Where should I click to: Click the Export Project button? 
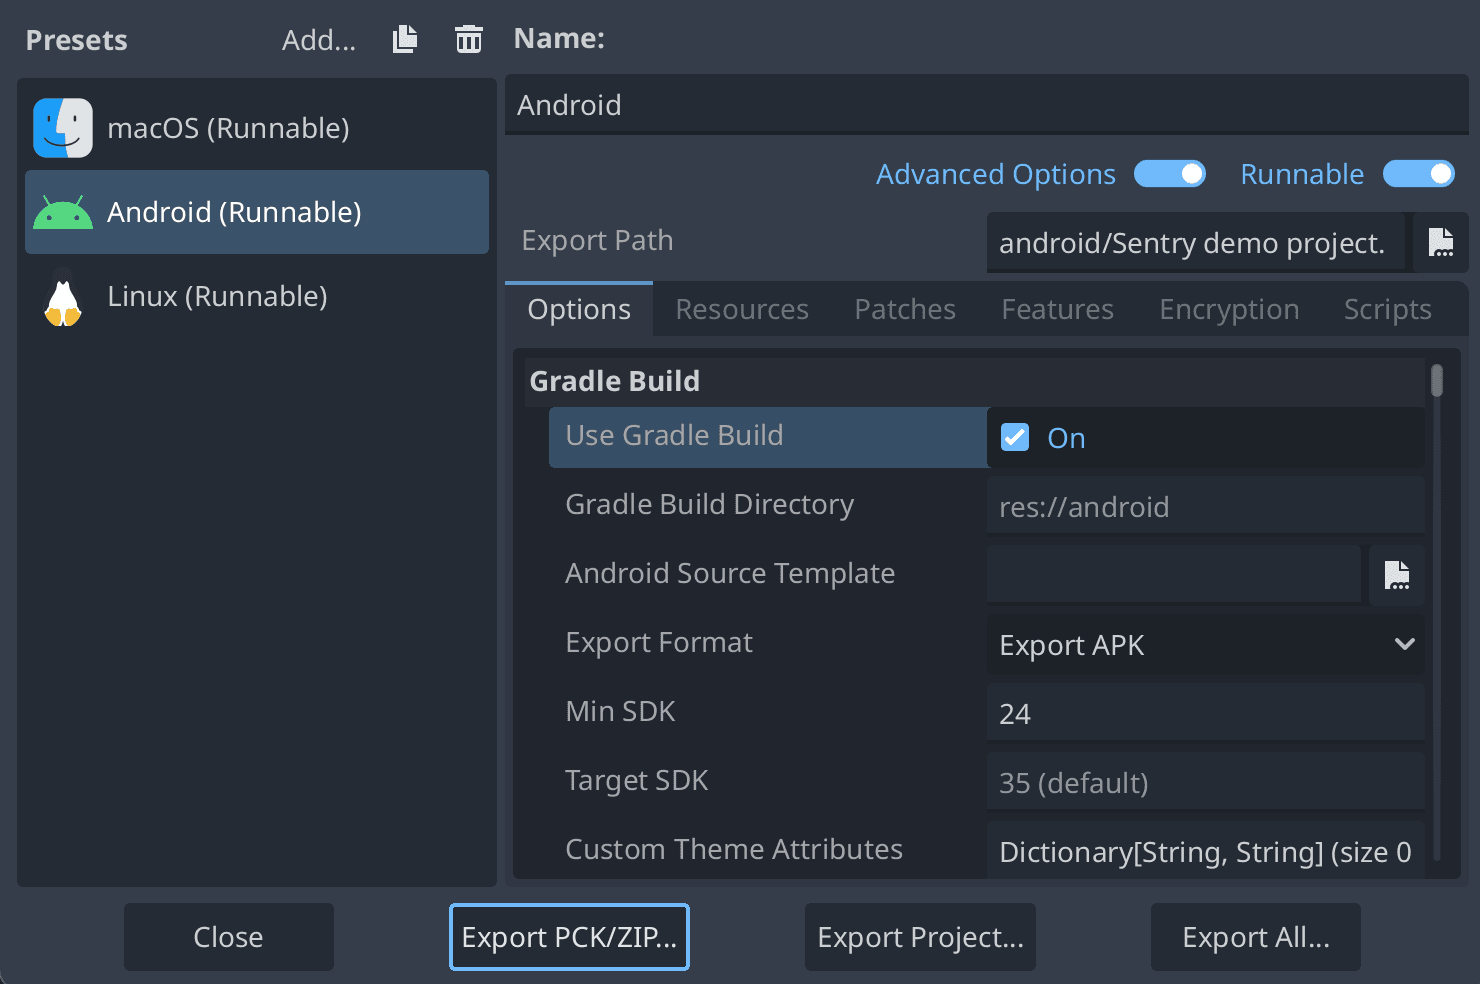(919, 937)
